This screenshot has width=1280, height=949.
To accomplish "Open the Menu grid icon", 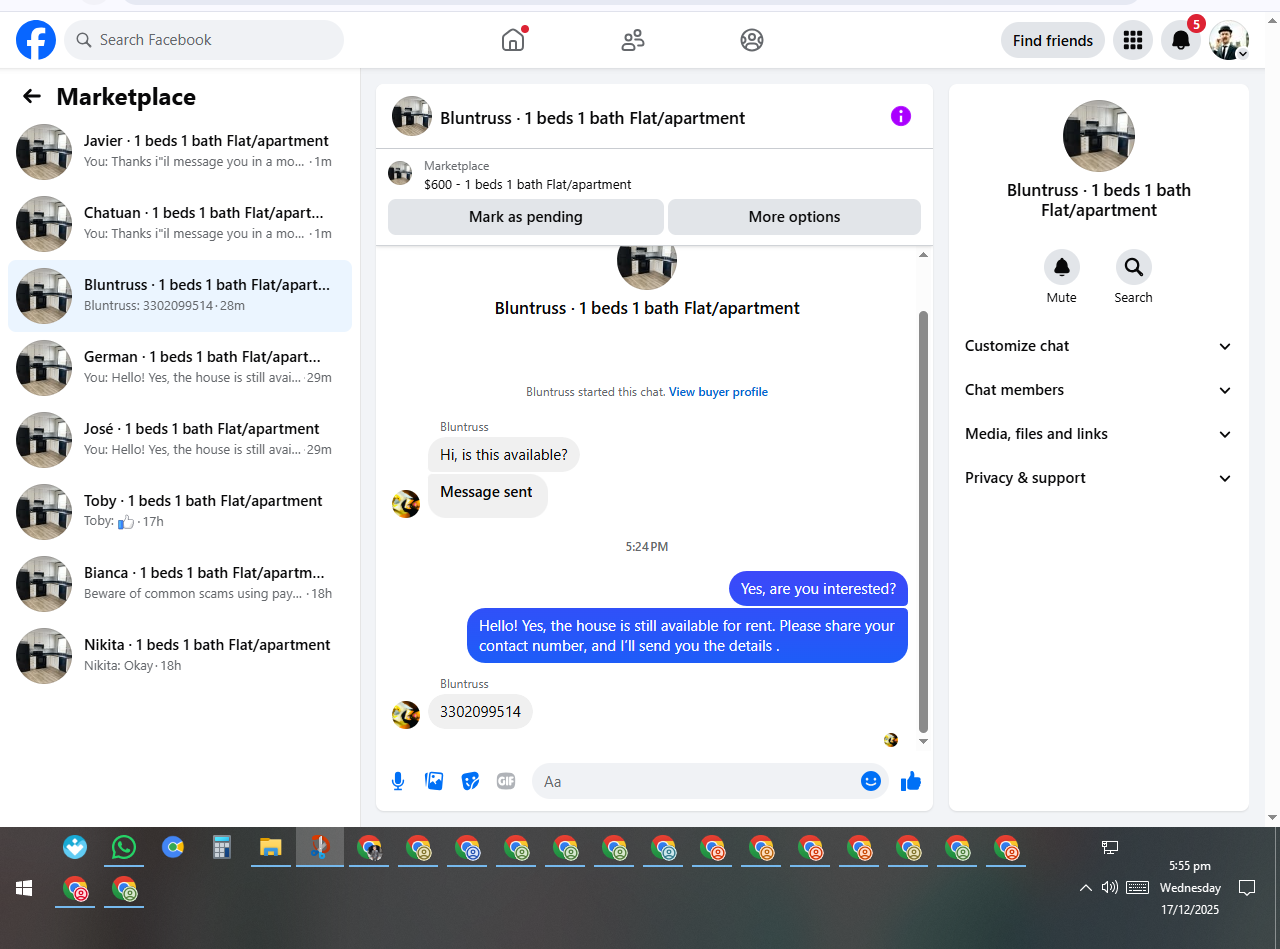I will click(x=1133, y=40).
